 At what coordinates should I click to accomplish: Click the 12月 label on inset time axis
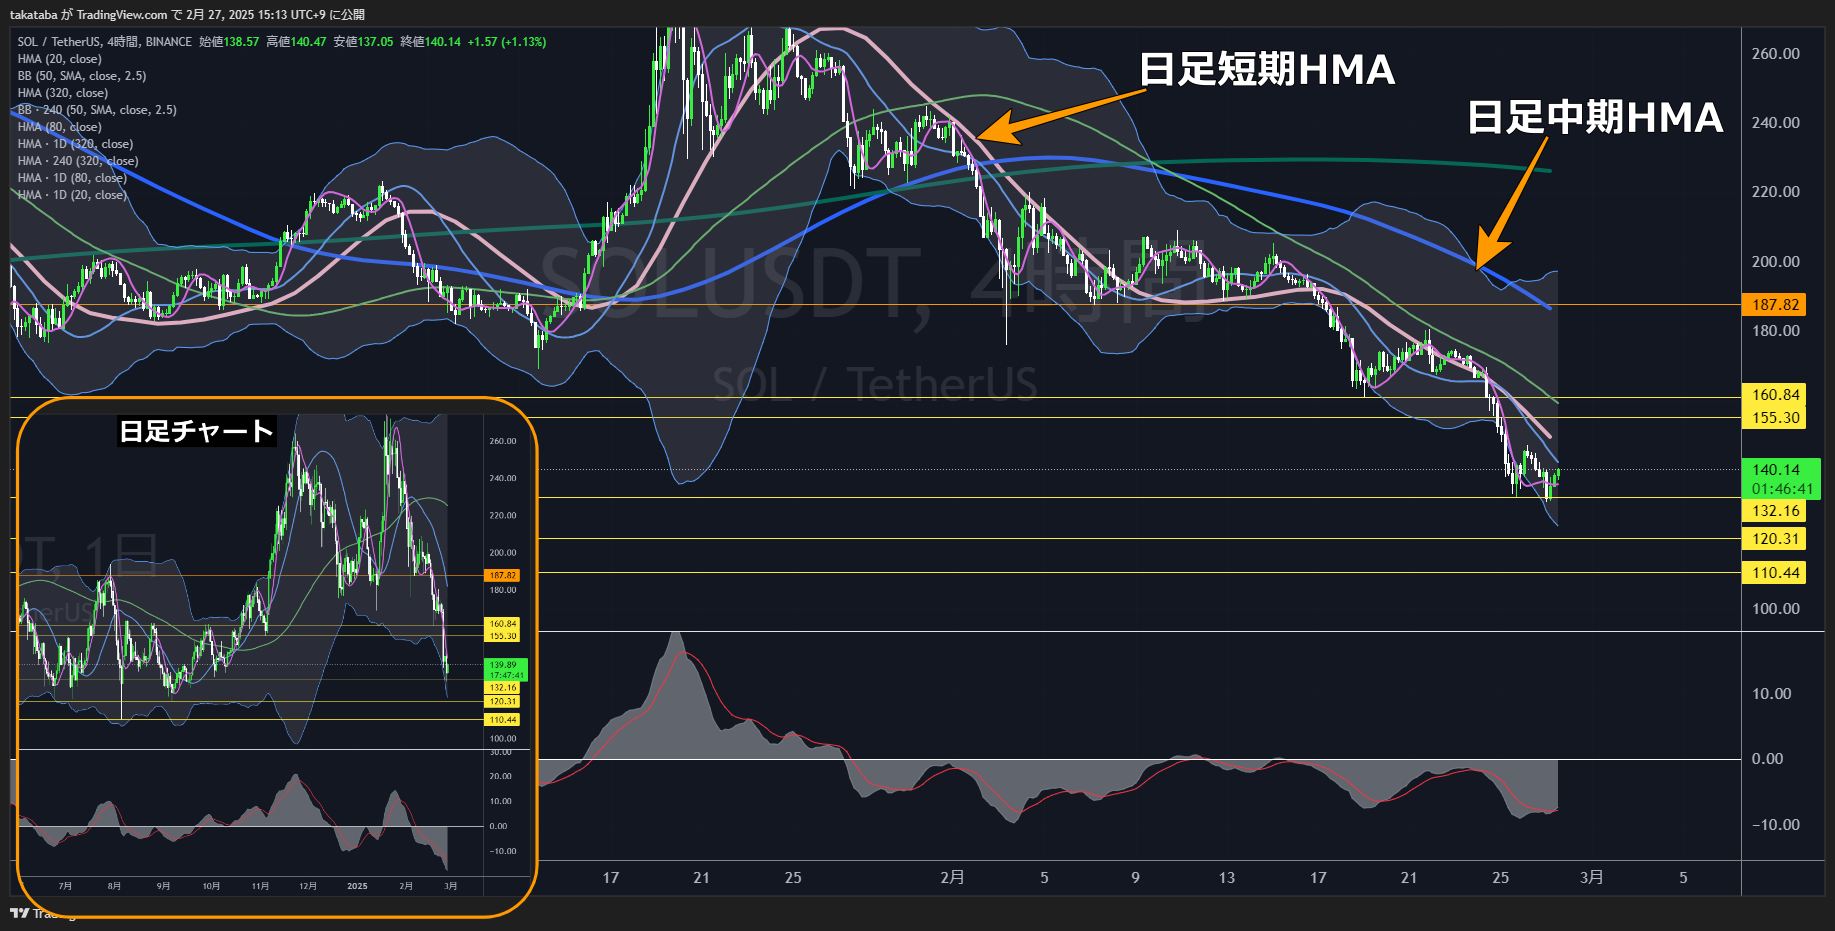point(308,886)
